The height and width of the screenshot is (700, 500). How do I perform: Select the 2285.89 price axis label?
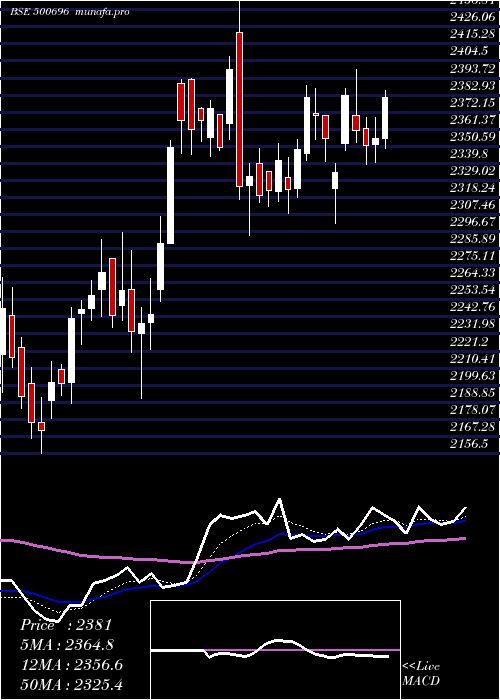click(x=472, y=239)
